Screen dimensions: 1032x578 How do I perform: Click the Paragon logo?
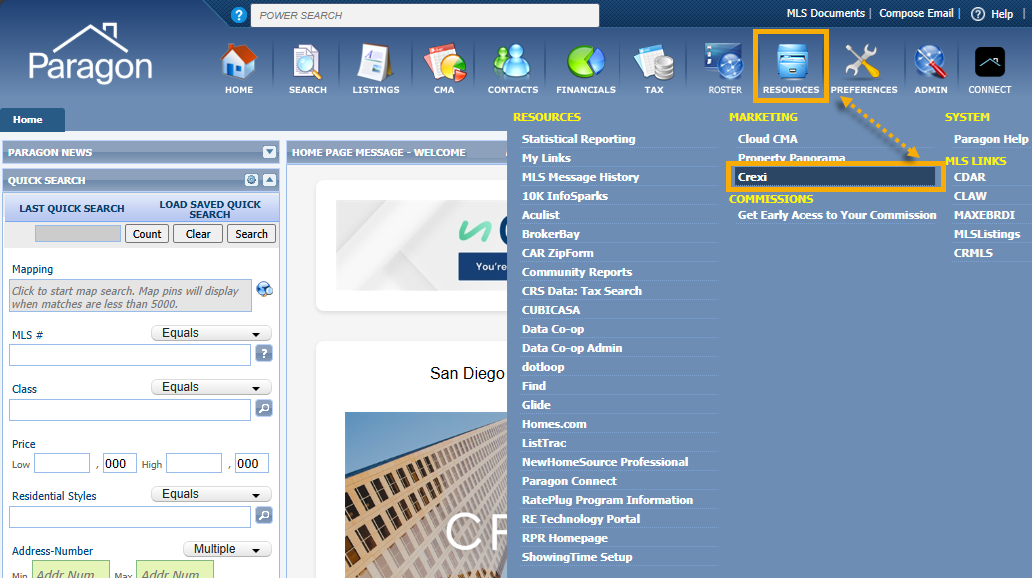pos(91,55)
